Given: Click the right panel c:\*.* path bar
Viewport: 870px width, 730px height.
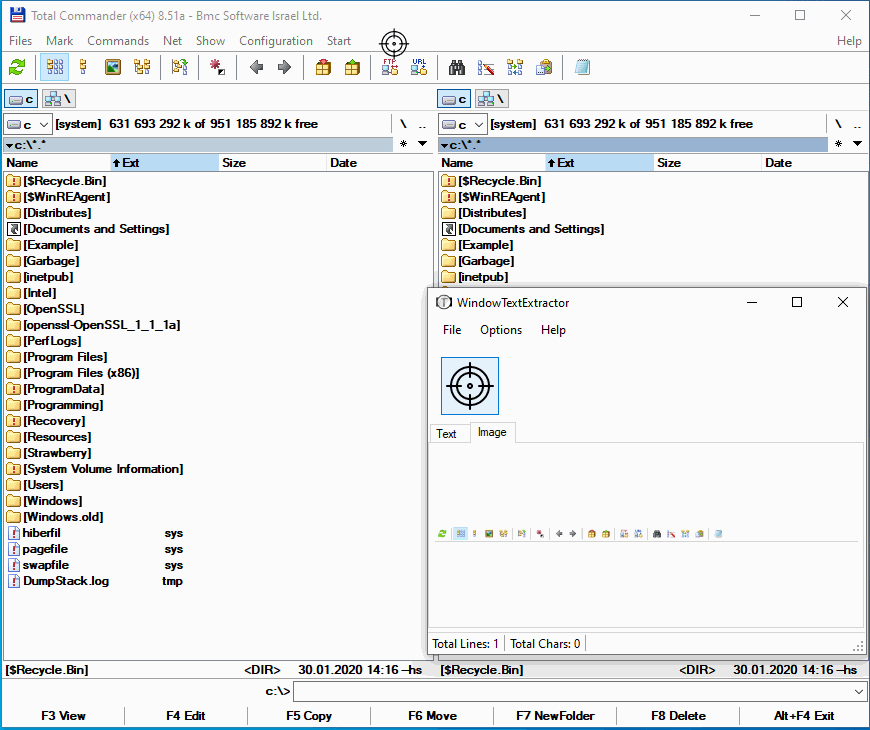Looking at the screenshot, I should 633,145.
